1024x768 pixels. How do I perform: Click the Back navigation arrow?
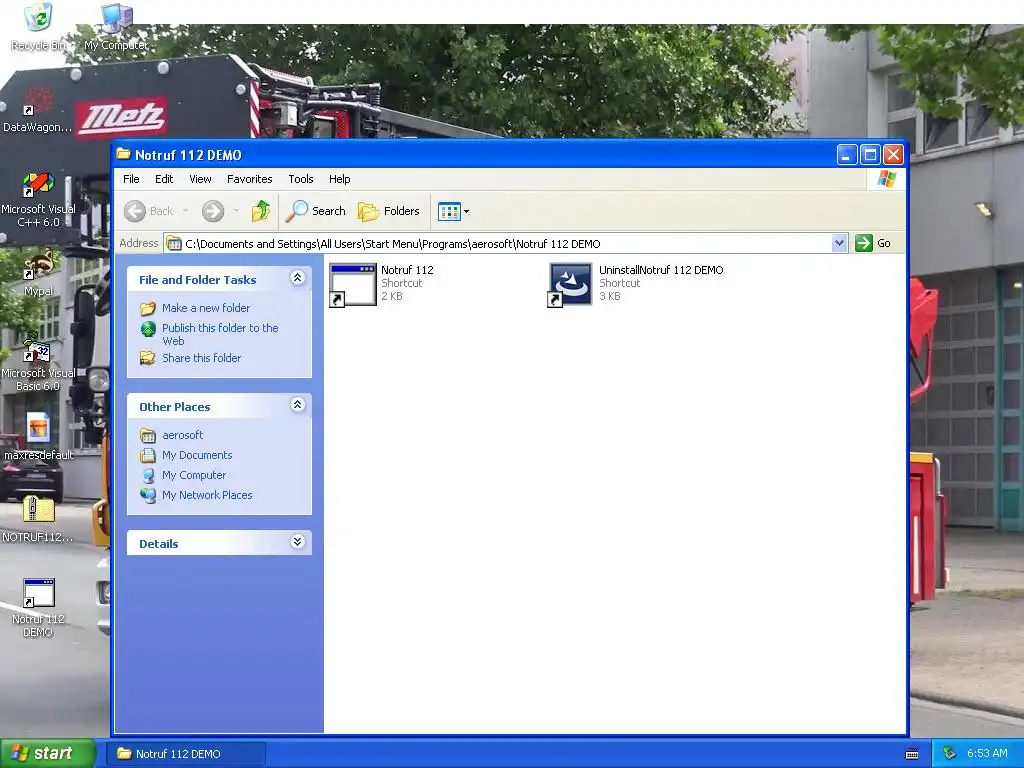pos(135,211)
